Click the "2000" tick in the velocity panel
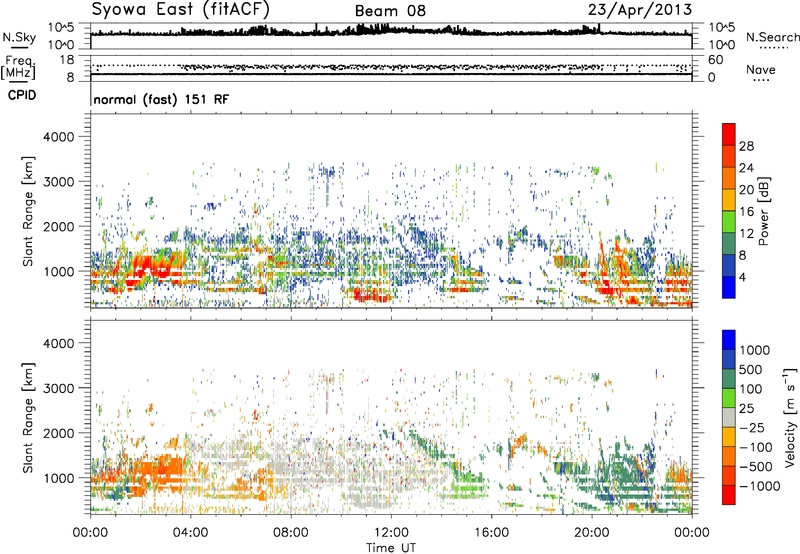Image resolution: width=800 pixels, height=554 pixels. 58,433
